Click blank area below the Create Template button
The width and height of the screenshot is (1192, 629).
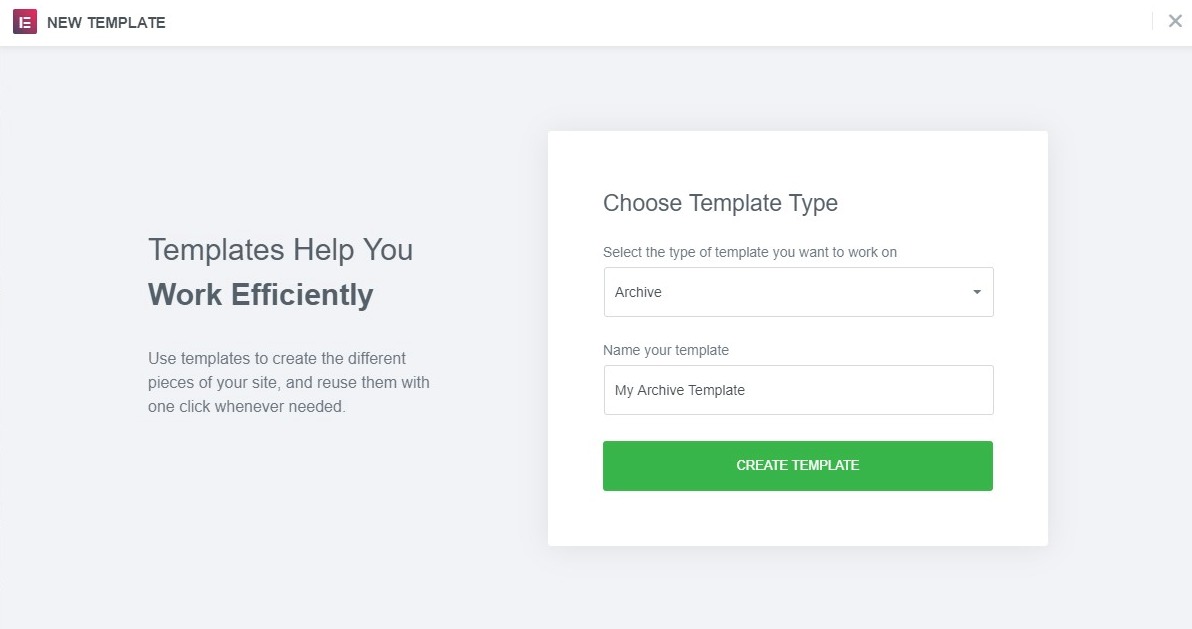(x=798, y=518)
